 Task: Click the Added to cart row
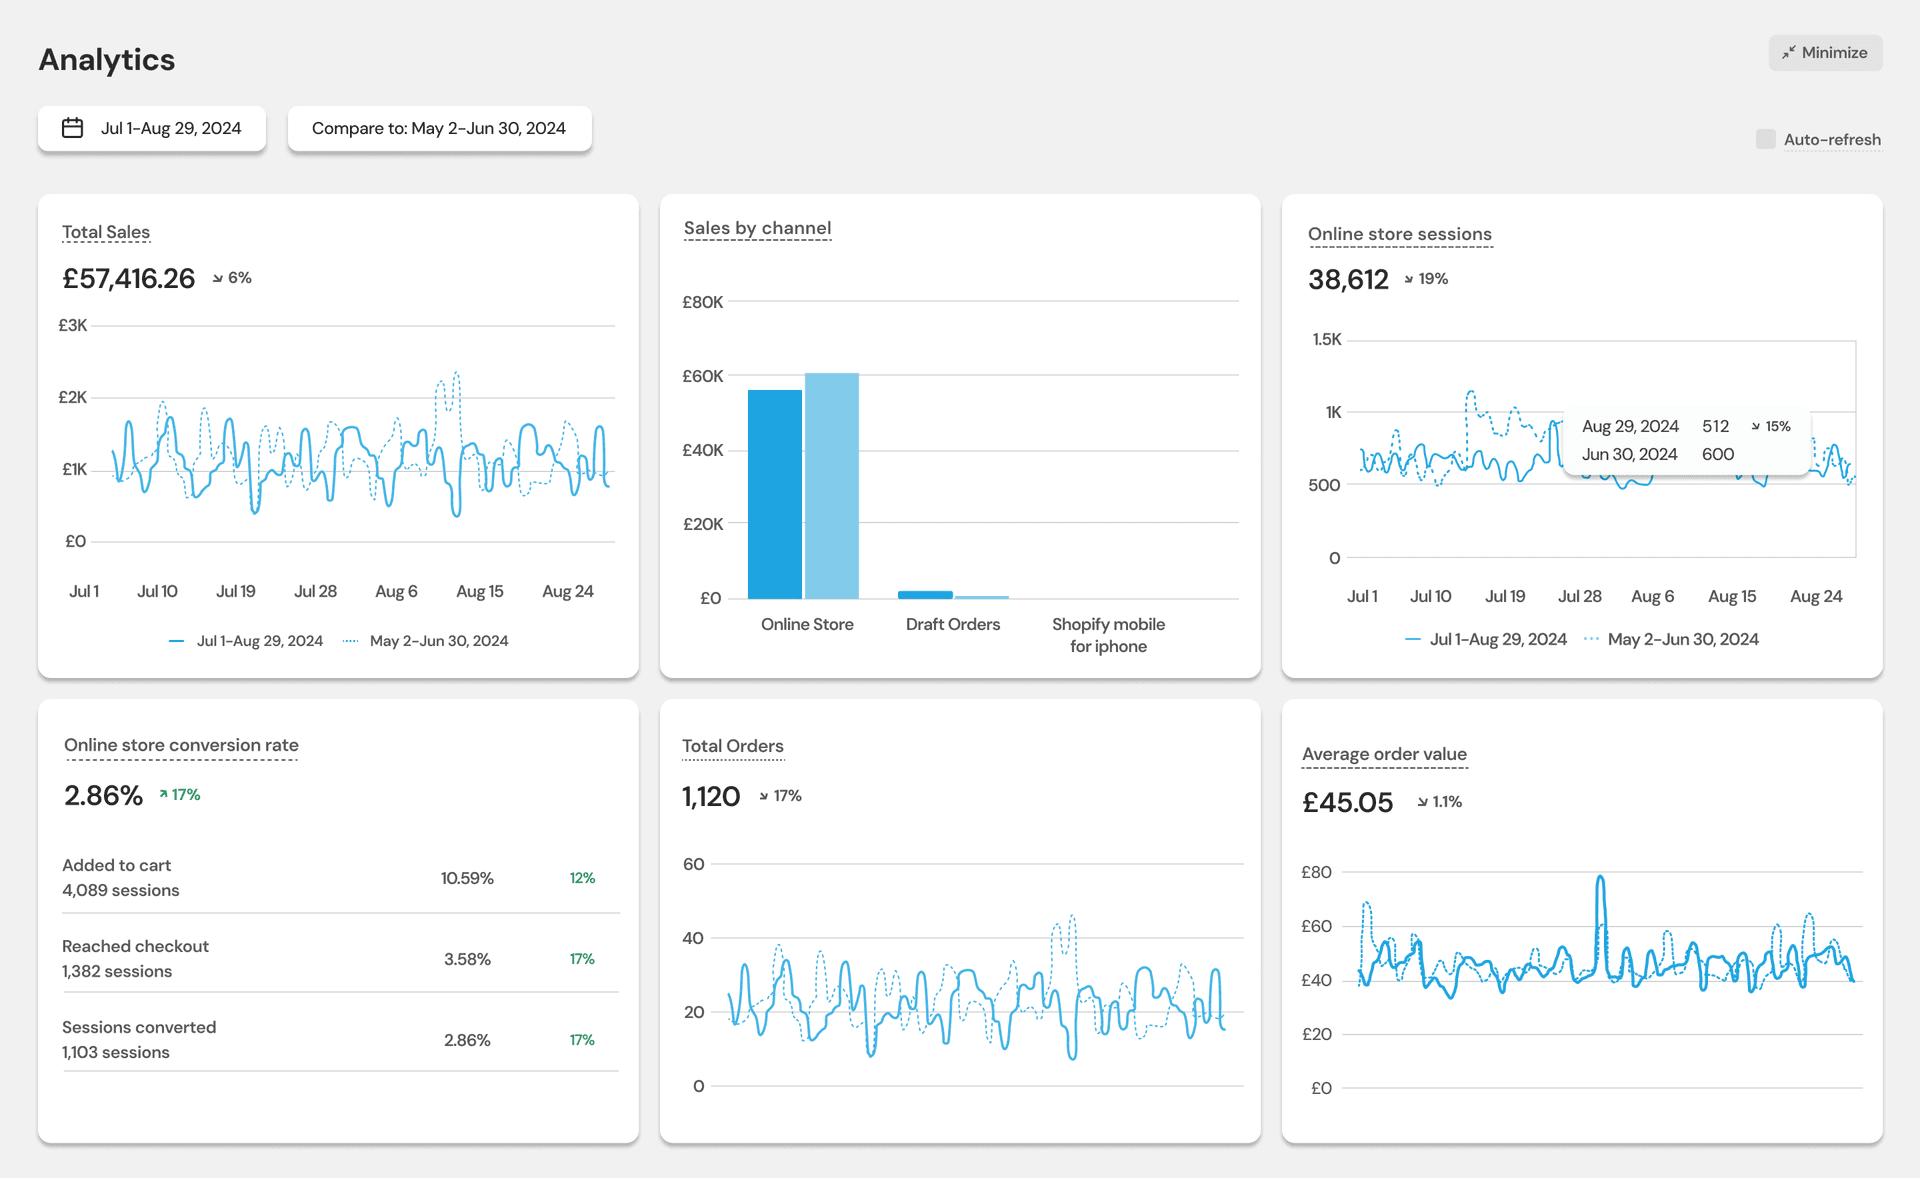(x=340, y=878)
